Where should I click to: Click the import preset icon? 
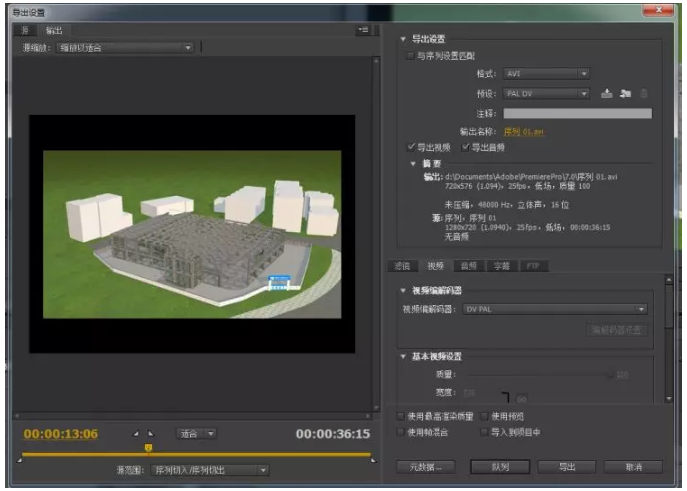[x=625, y=94]
